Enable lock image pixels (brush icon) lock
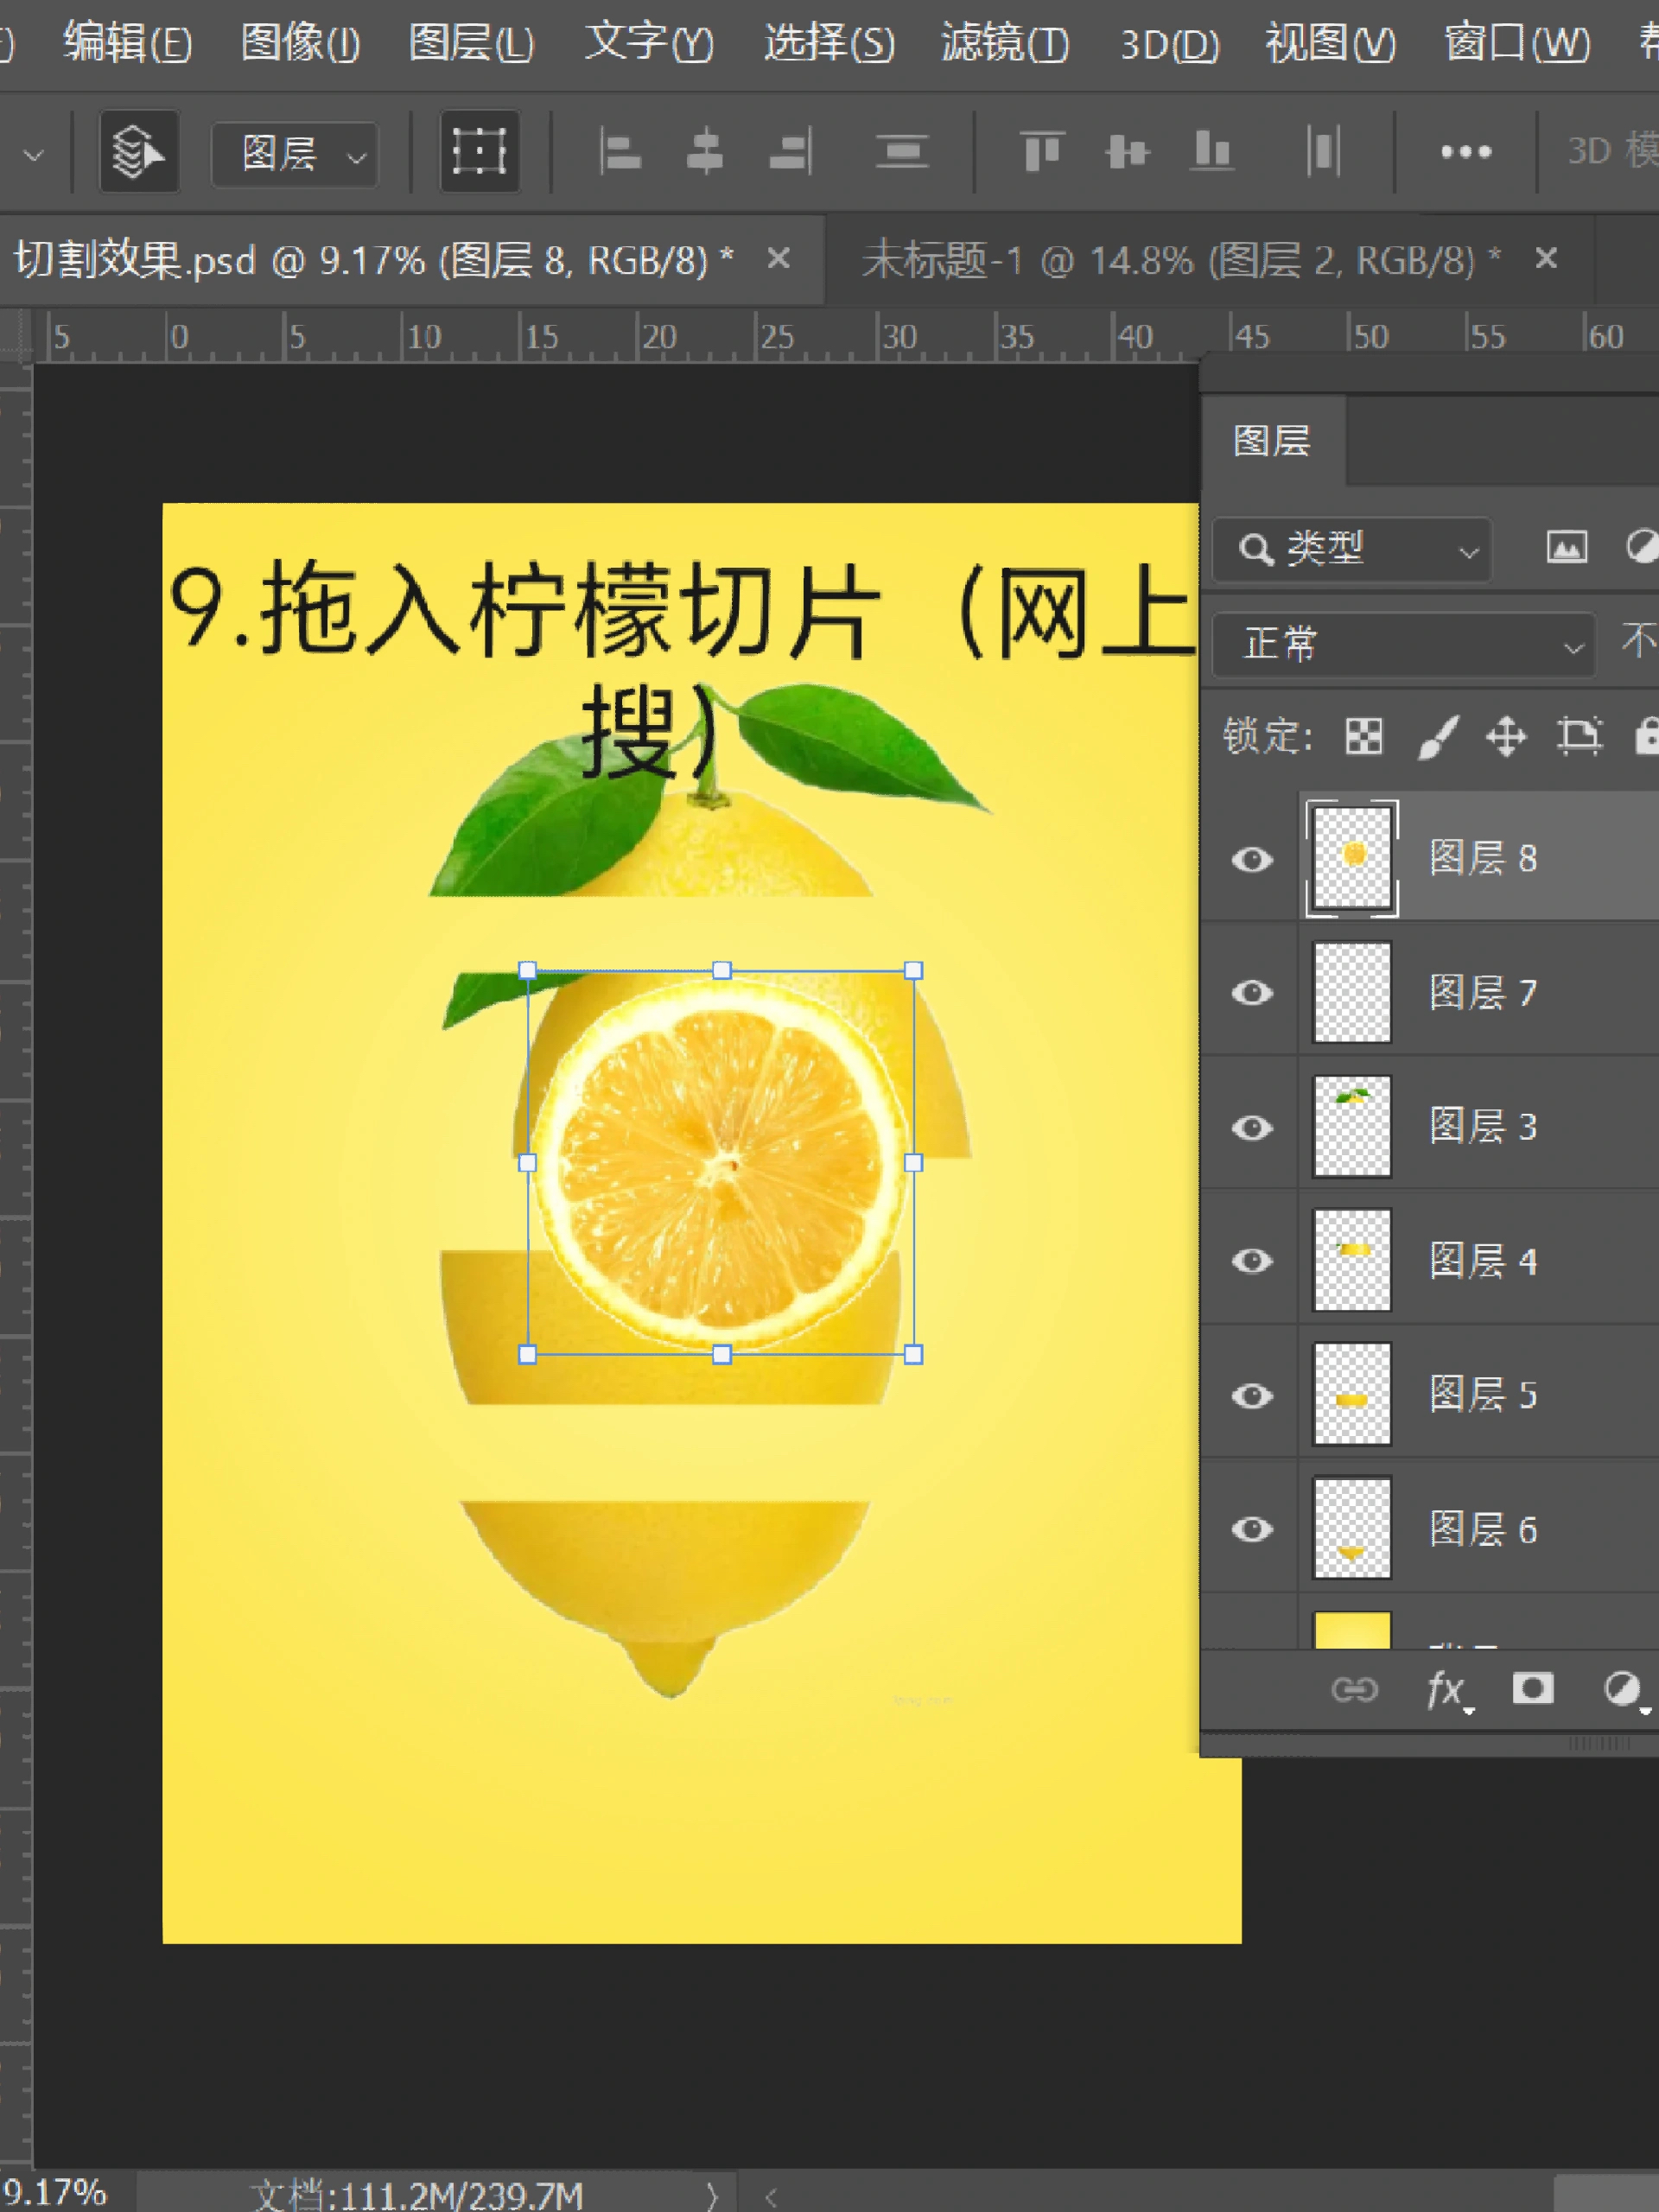This screenshot has height=2212, width=1659. (x=1437, y=737)
